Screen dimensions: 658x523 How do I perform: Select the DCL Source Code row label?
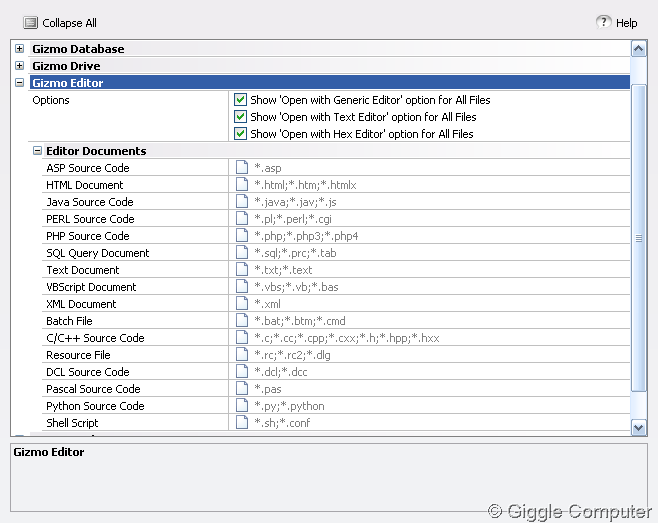click(x=88, y=372)
